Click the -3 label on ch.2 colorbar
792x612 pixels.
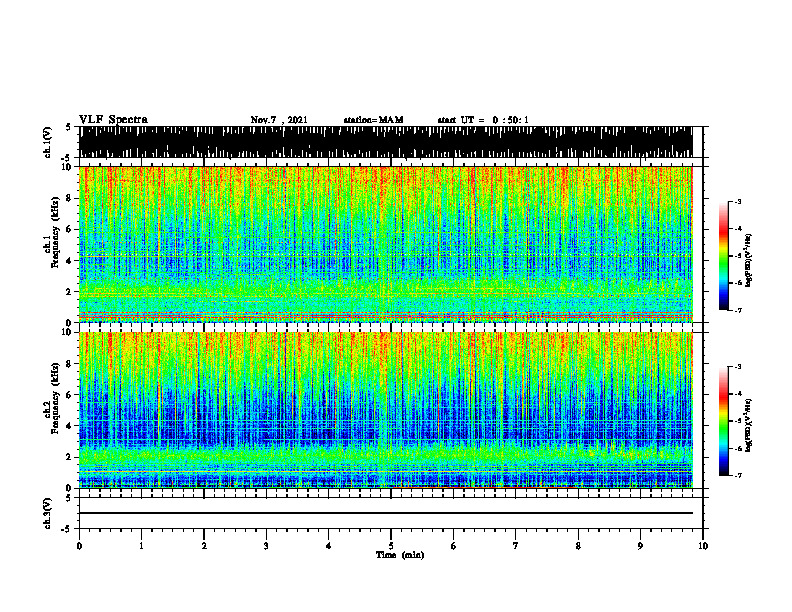click(738, 367)
